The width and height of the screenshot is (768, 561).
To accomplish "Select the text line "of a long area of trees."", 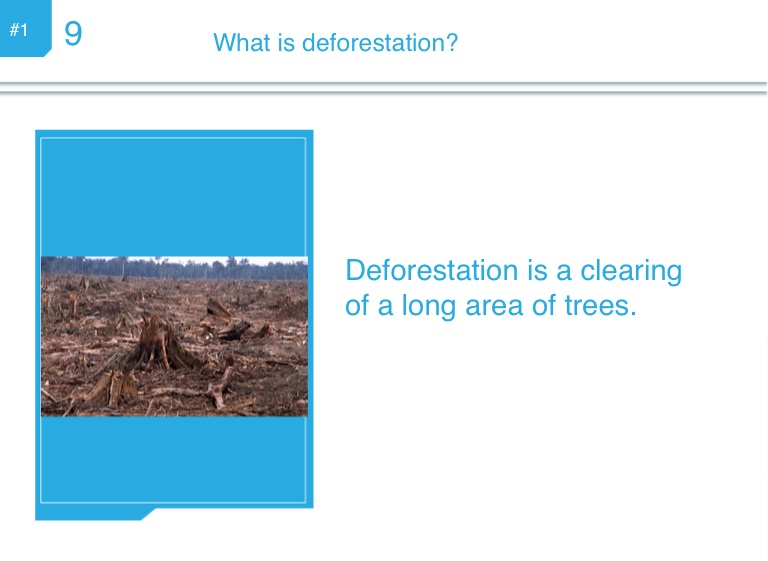I will (490, 306).
